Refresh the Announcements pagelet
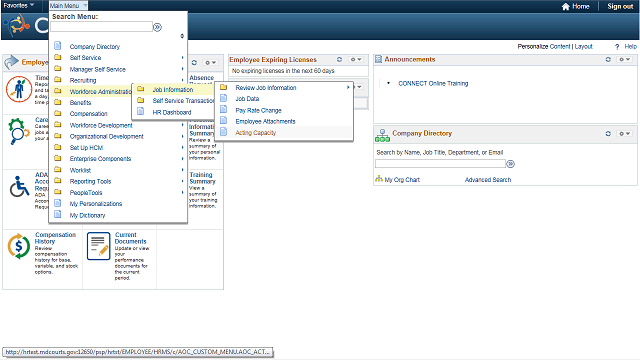The width and height of the screenshot is (640, 360). coord(608,60)
